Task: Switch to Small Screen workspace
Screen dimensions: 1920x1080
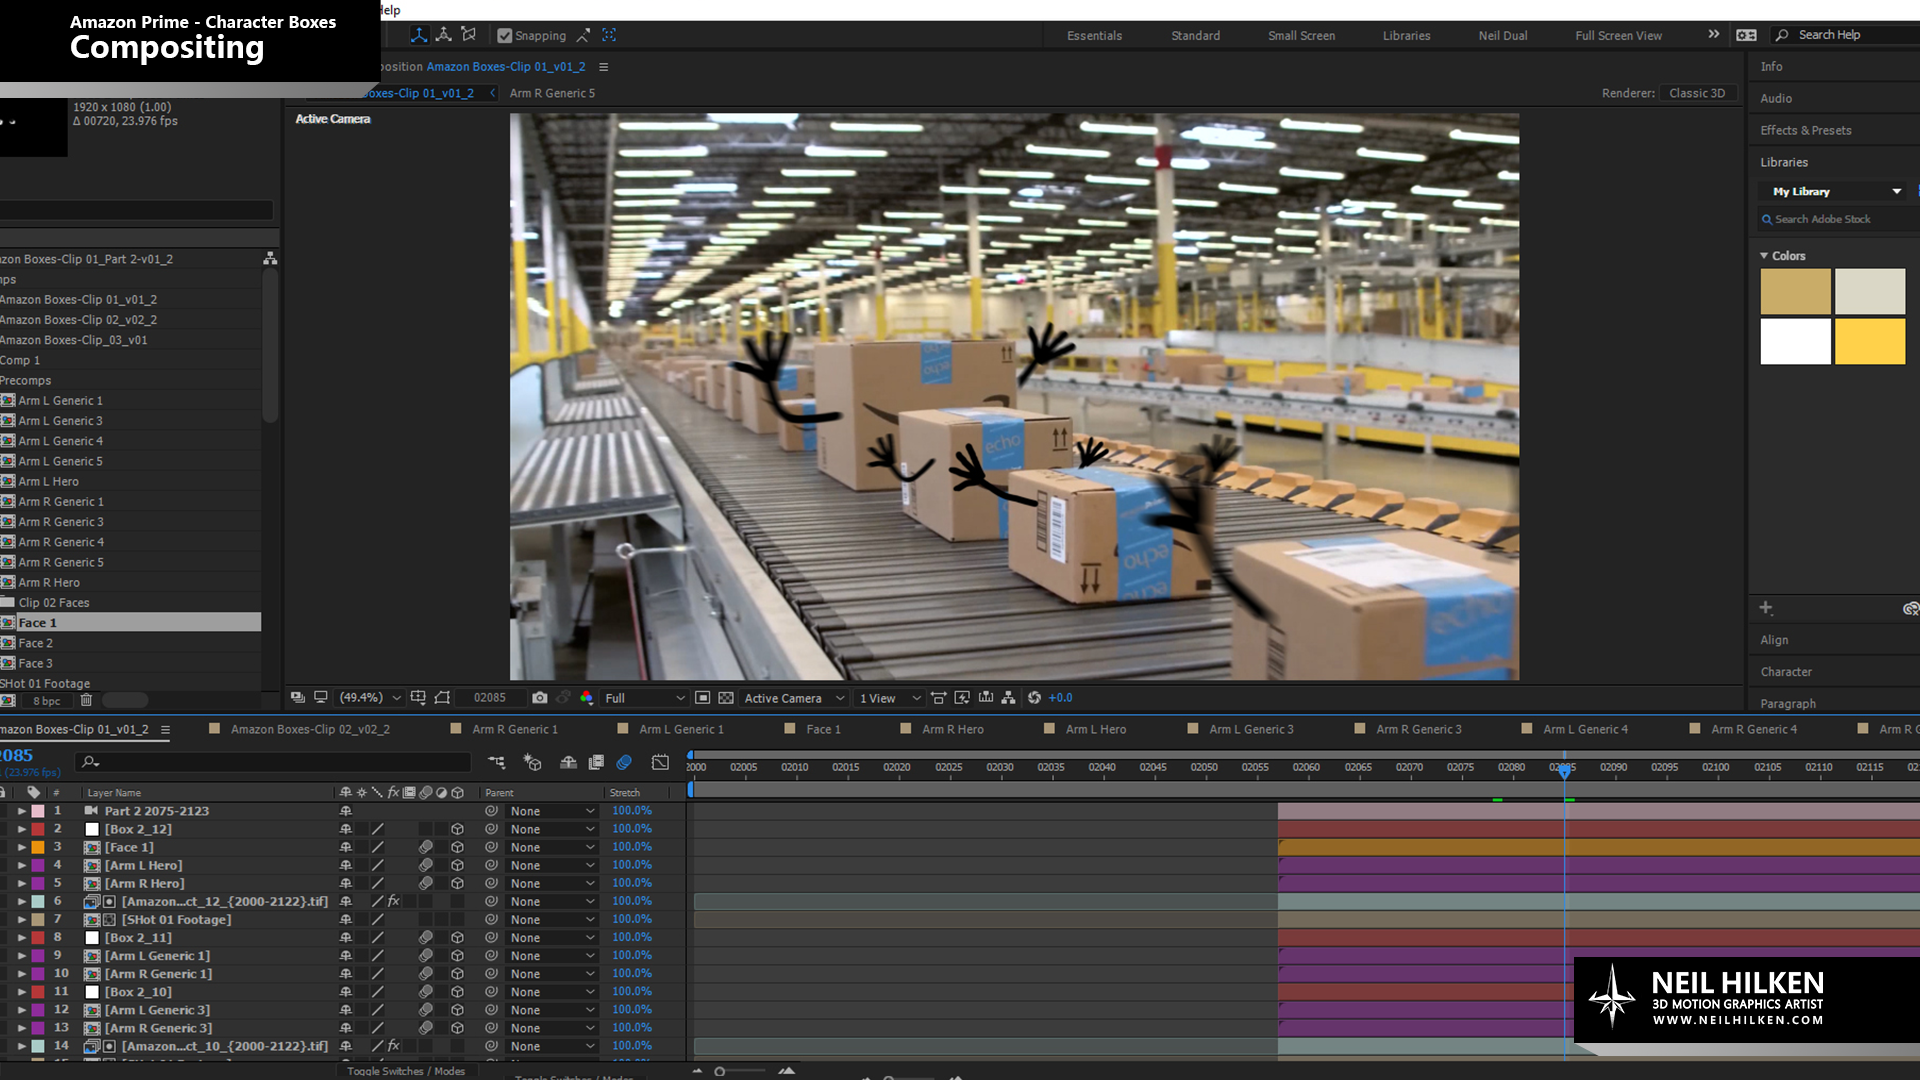Action: (x=1301, y=35)
